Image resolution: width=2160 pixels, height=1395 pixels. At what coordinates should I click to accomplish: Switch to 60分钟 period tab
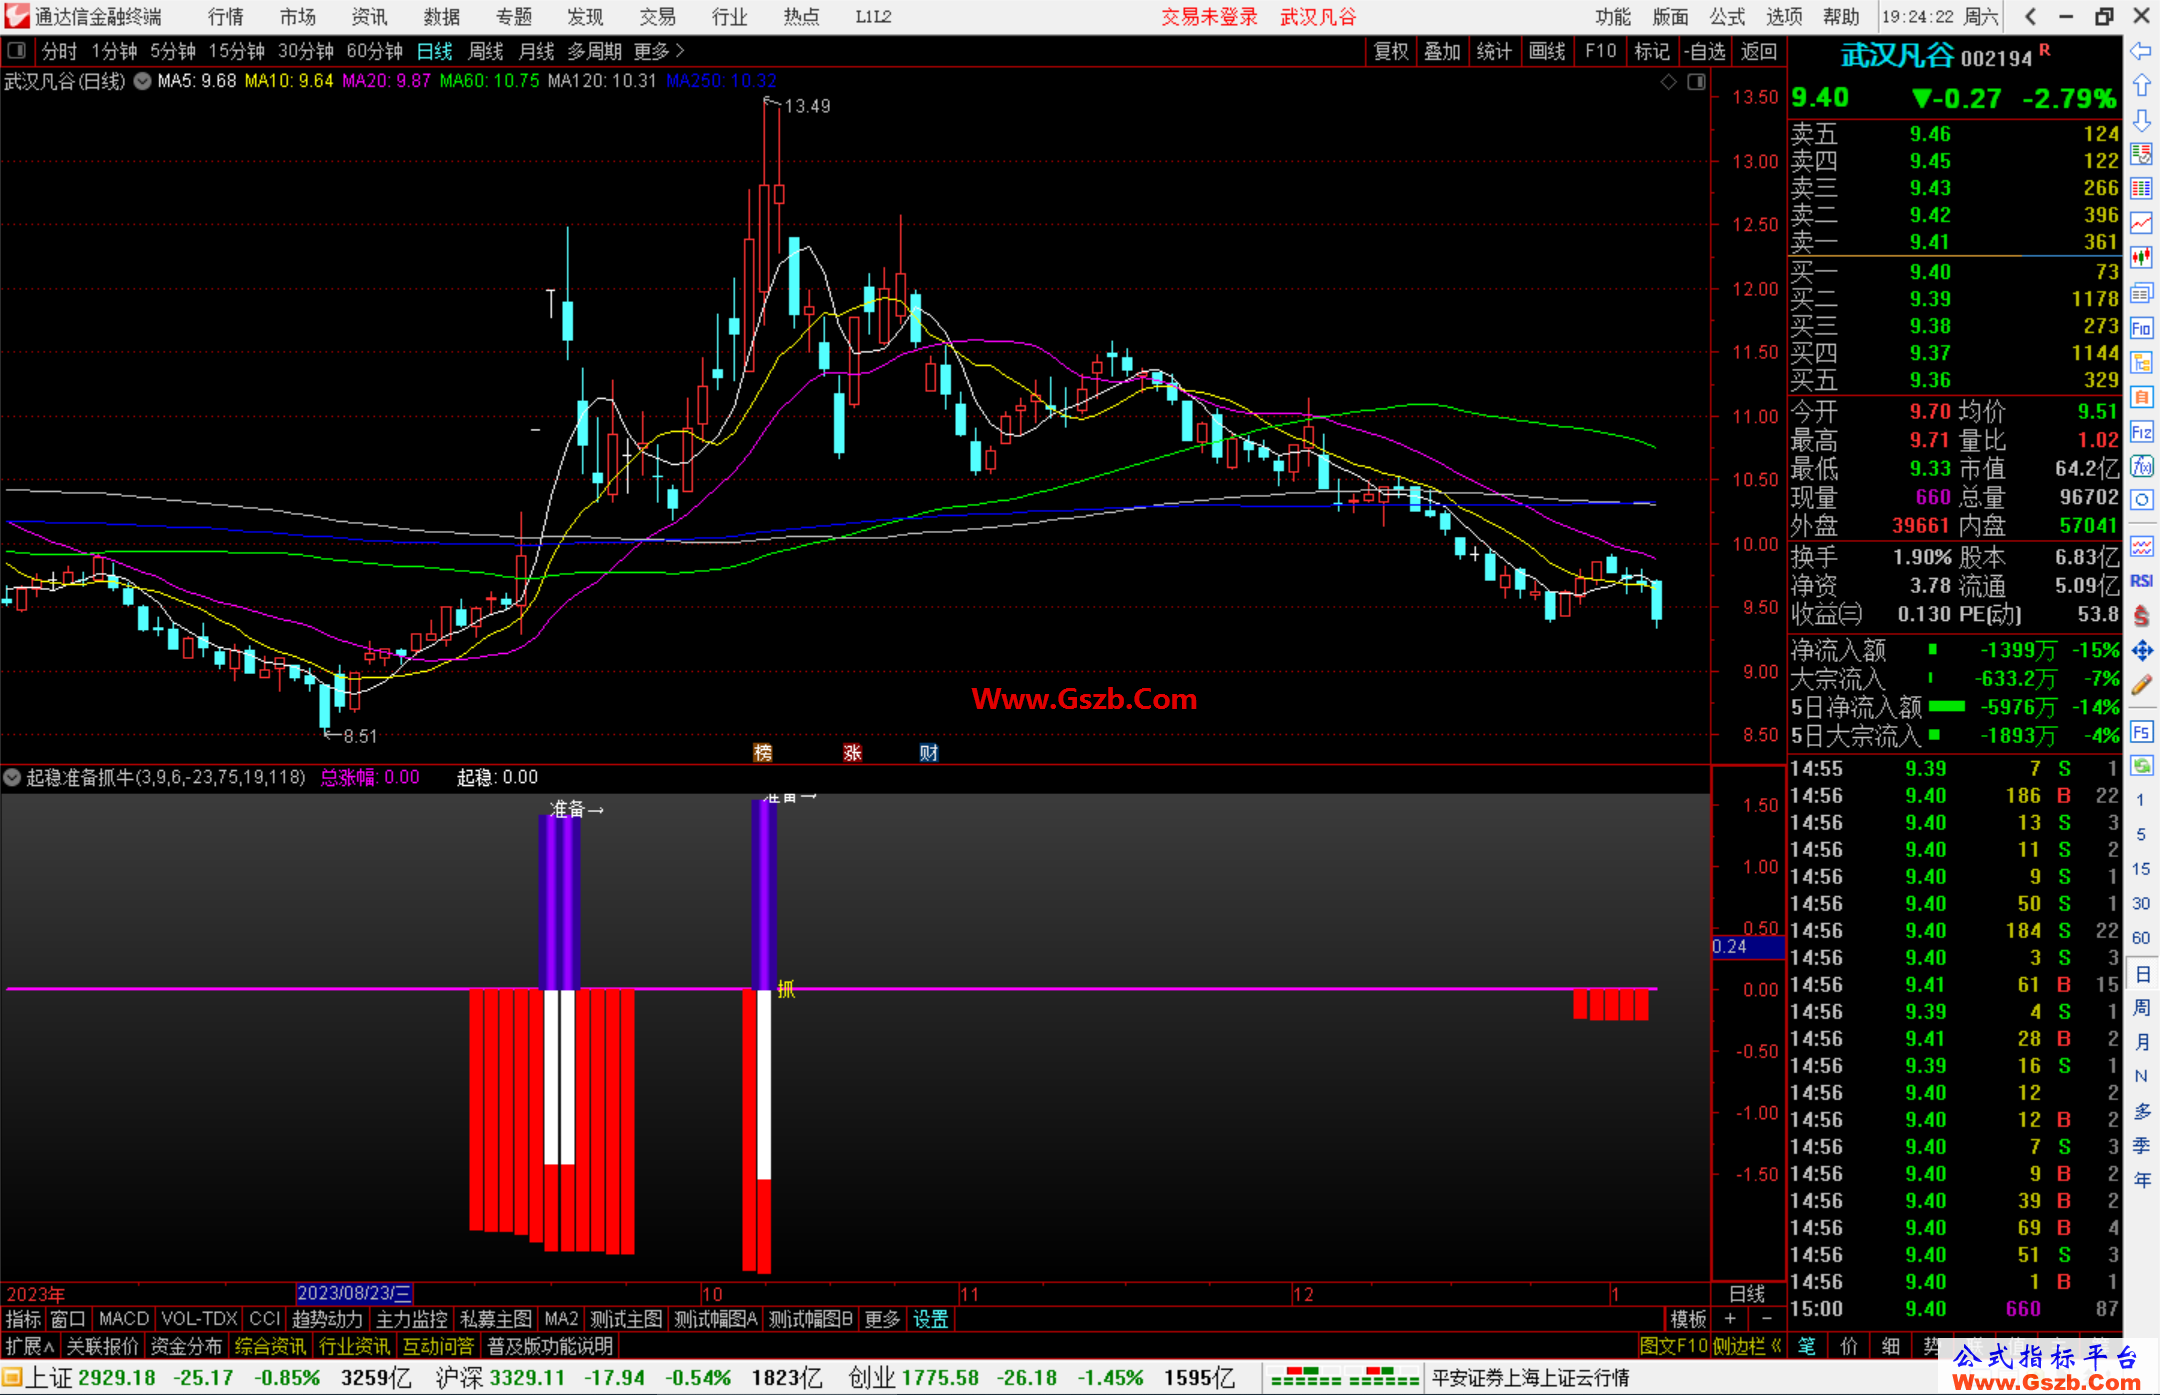tap(374, 51)
